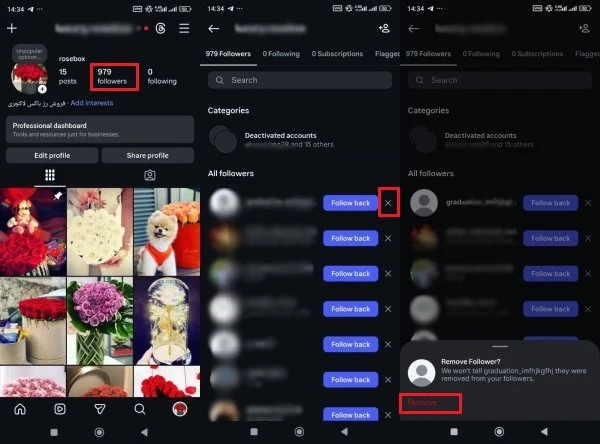The image size is (600, 444).
Task: Open the hamburger menu on the profile
Action: [x=184, y=28]
